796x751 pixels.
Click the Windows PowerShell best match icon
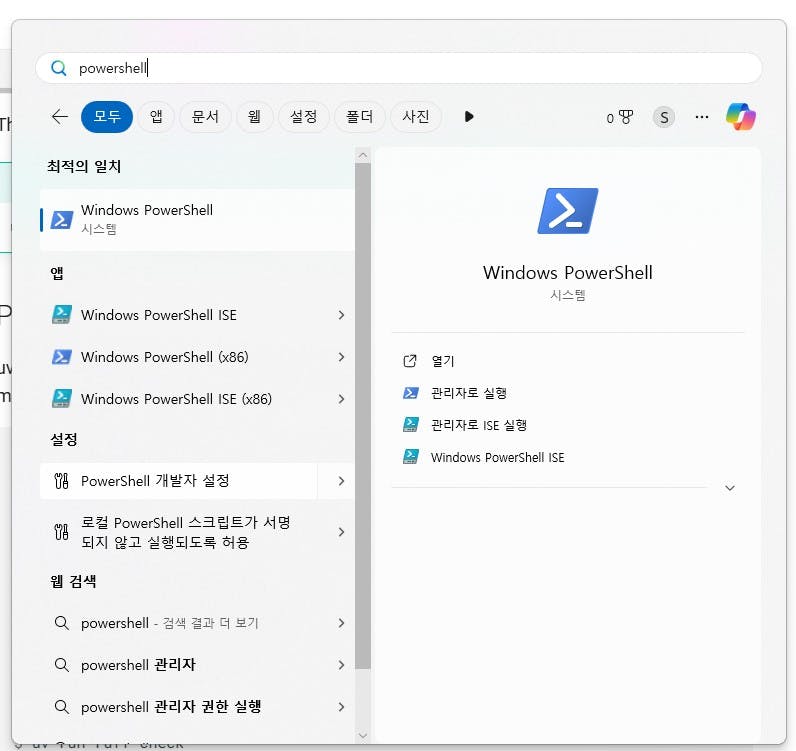62,220
